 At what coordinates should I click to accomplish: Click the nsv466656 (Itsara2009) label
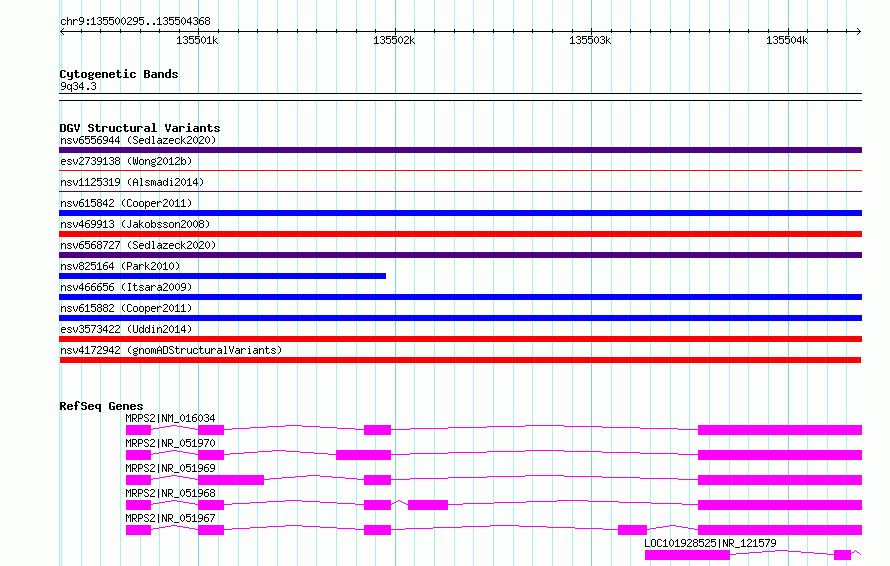click(126, 287)
